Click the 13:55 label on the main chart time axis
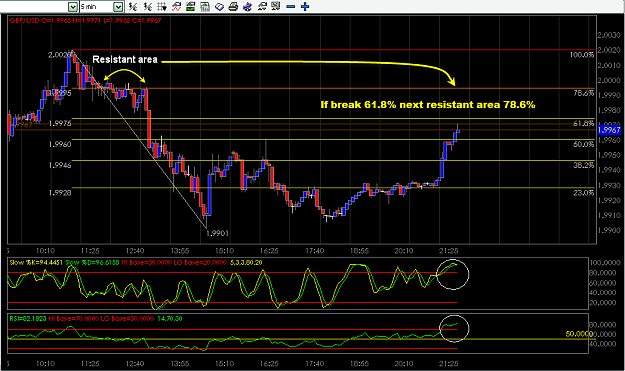 coord(179,251)
